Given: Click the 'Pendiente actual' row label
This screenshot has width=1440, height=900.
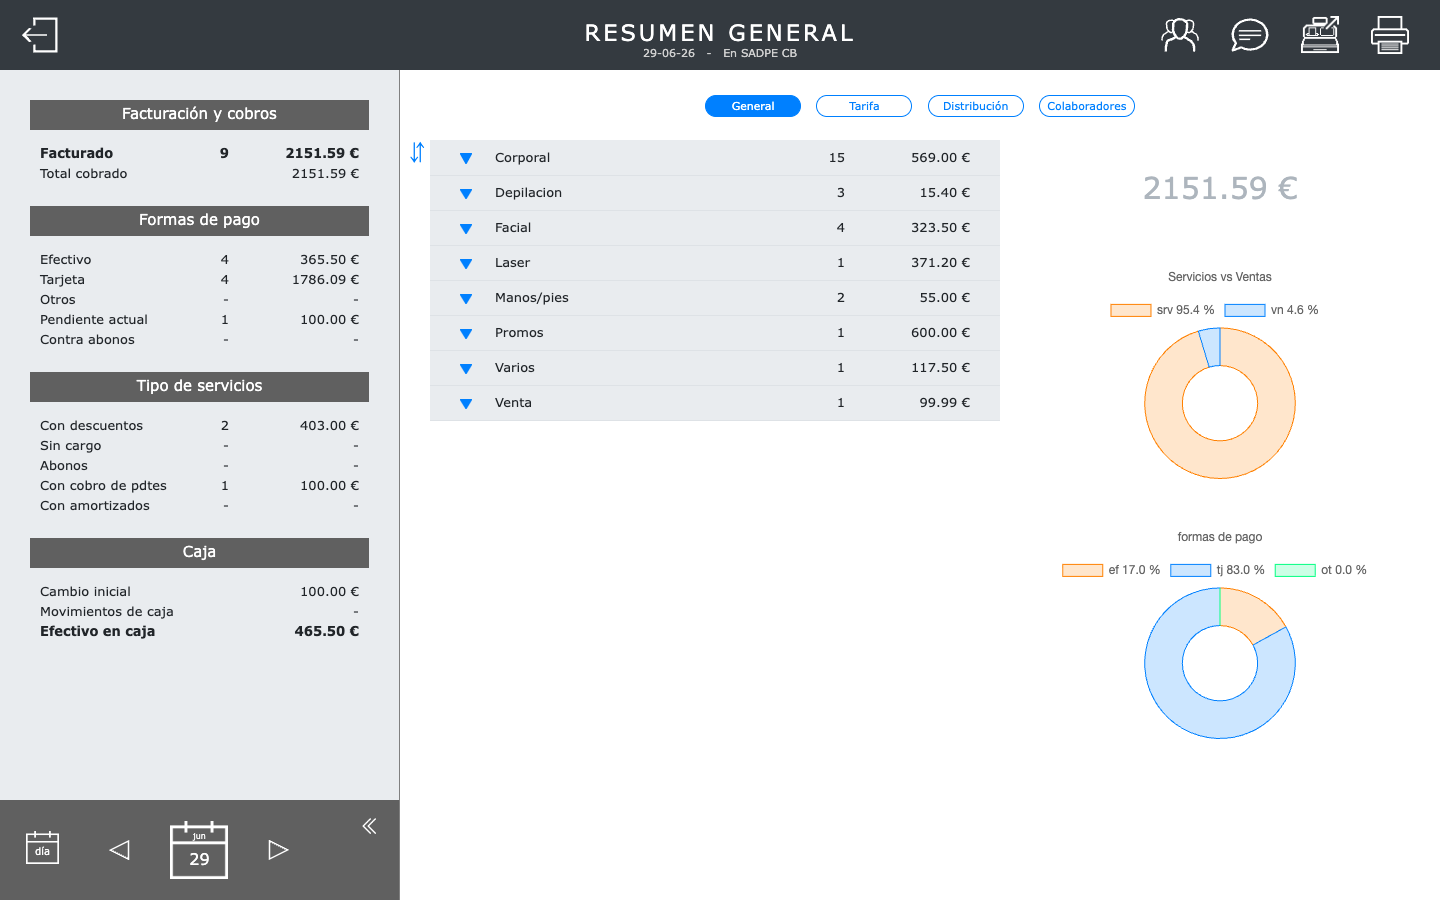Looking at the screenshot, I should [94, 319].
